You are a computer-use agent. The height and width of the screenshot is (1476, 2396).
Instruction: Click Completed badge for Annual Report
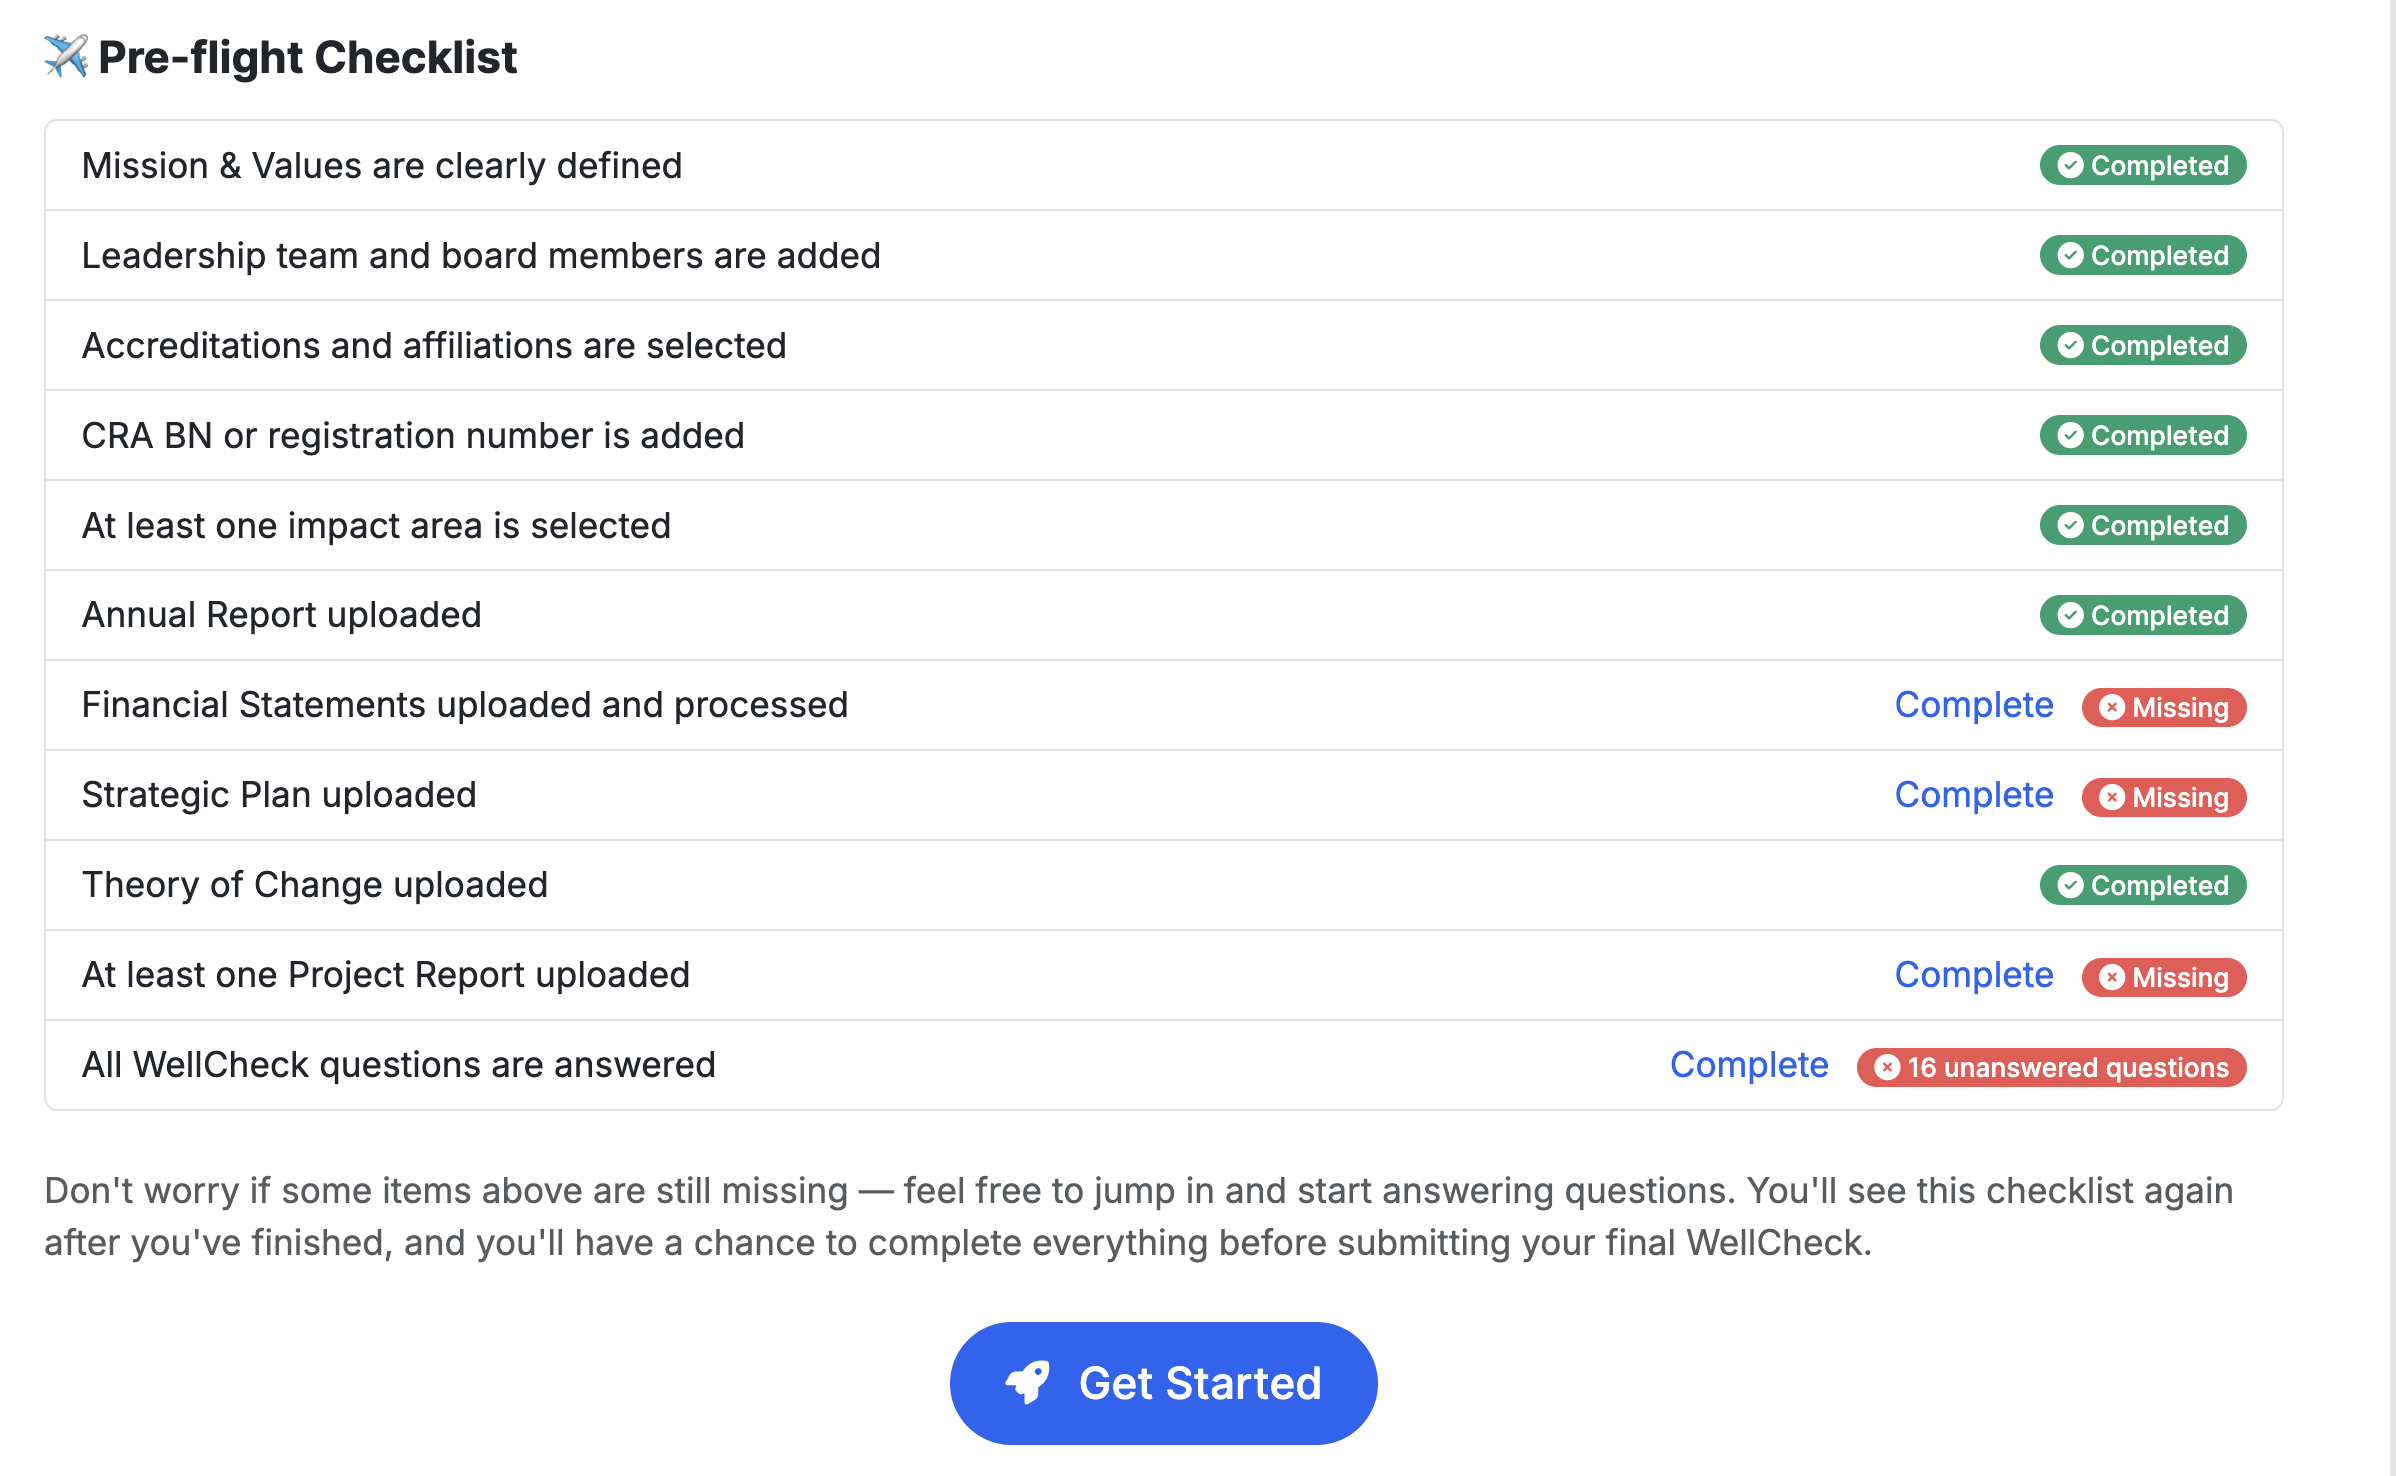(2143, 615)
